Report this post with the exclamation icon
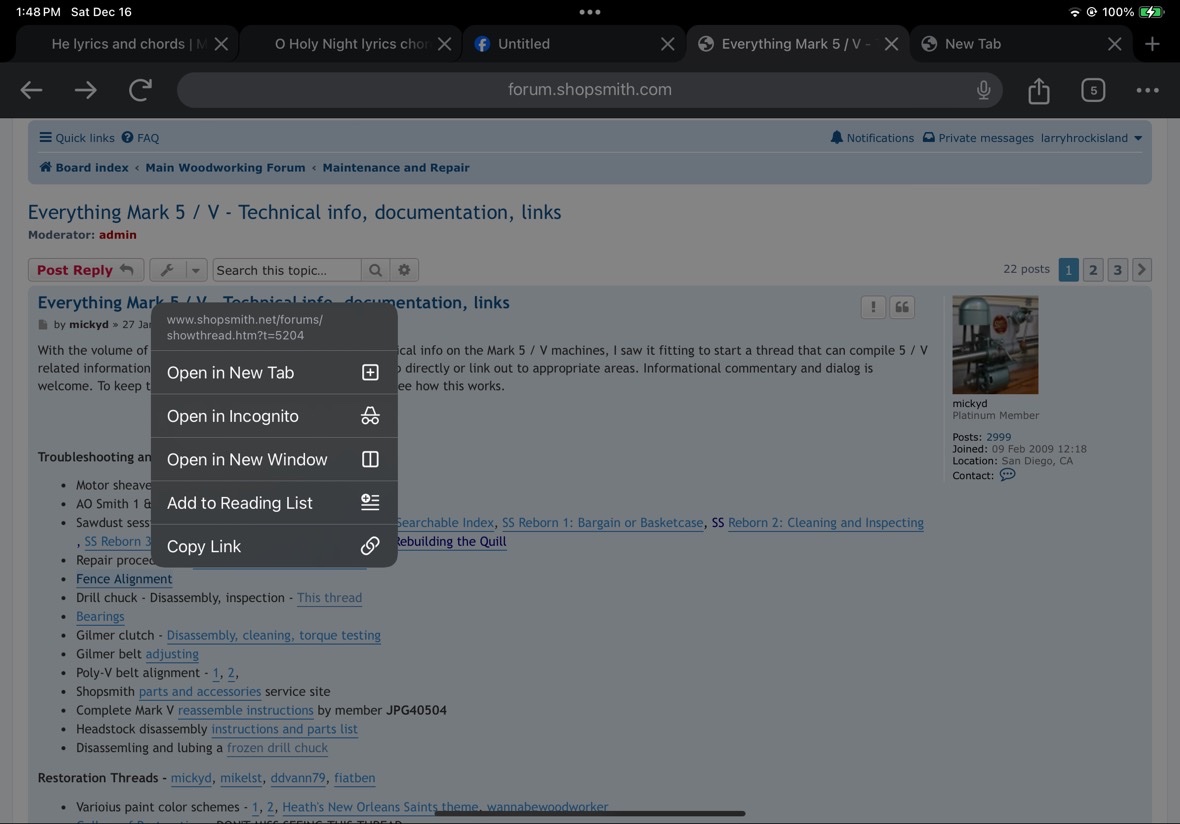Image resolution: width=1180 pixels, height=824 pixels. point(873,307)
